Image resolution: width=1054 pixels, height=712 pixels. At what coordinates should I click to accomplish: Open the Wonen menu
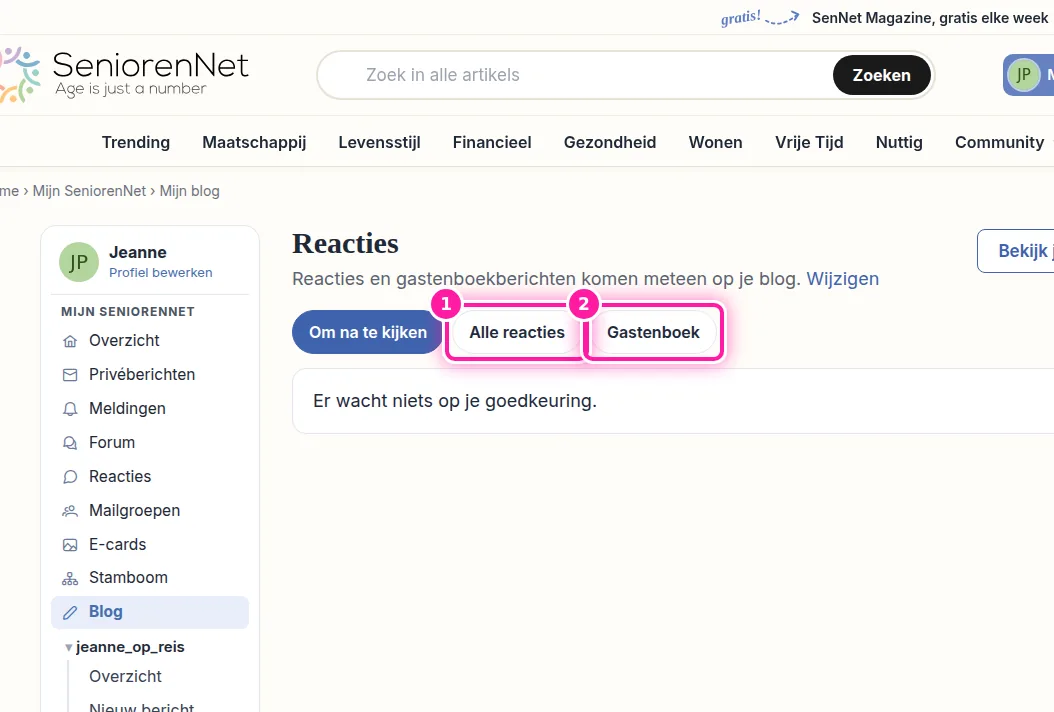coord(715,143)
